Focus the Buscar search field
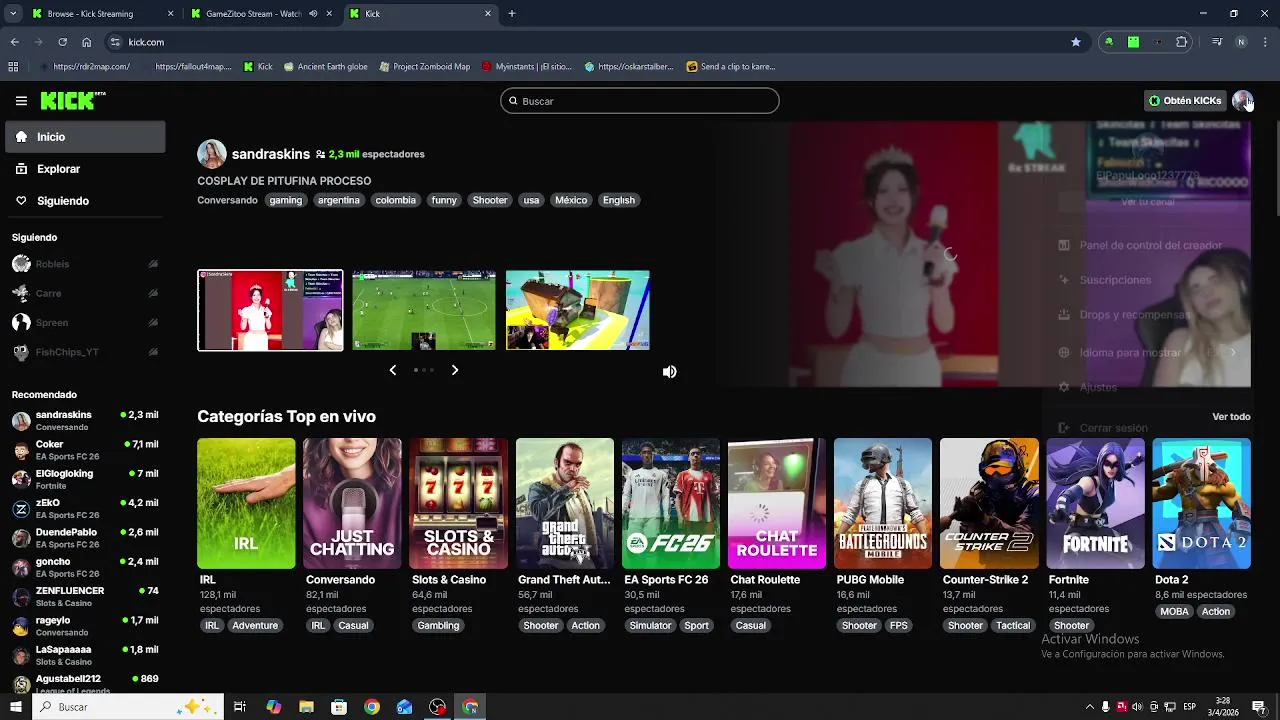Screen dimensions: 1280x720 (x=640, y=101)
